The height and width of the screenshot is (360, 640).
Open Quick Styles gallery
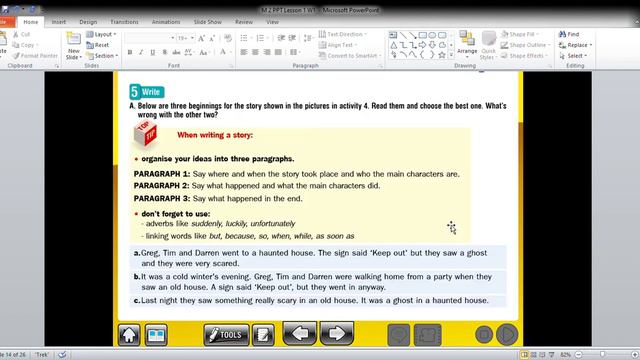point(488,46)
